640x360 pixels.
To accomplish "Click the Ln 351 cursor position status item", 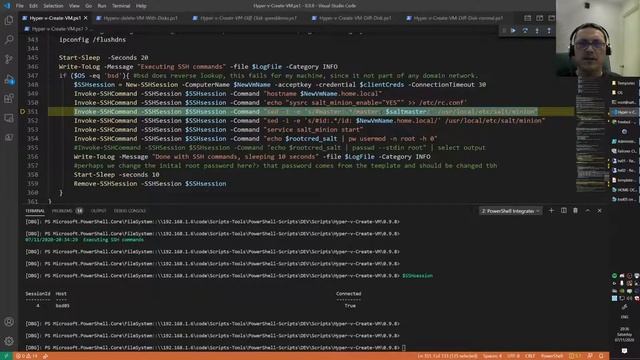I will click(x=447, y=356).
